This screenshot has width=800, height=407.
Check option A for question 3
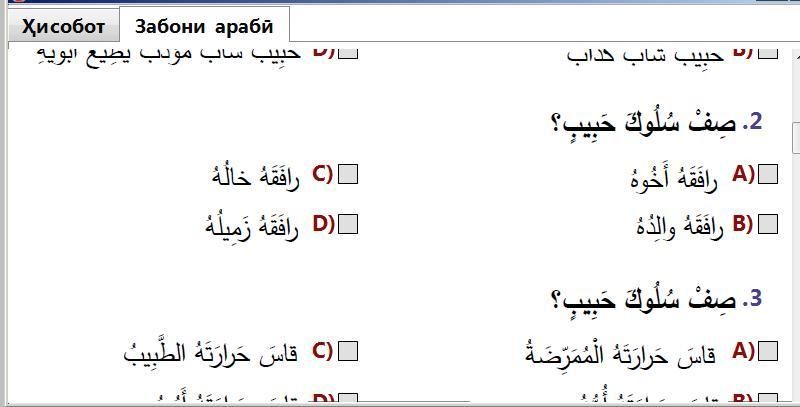click(x=768, y=351)
